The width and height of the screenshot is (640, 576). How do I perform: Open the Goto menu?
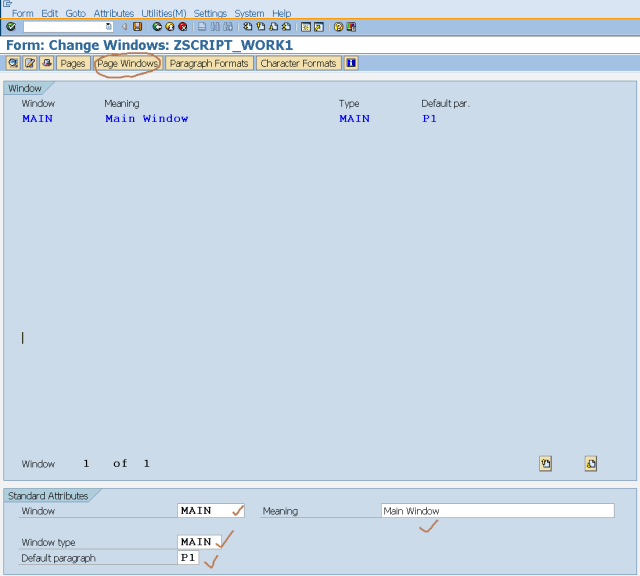click(76, 13)
